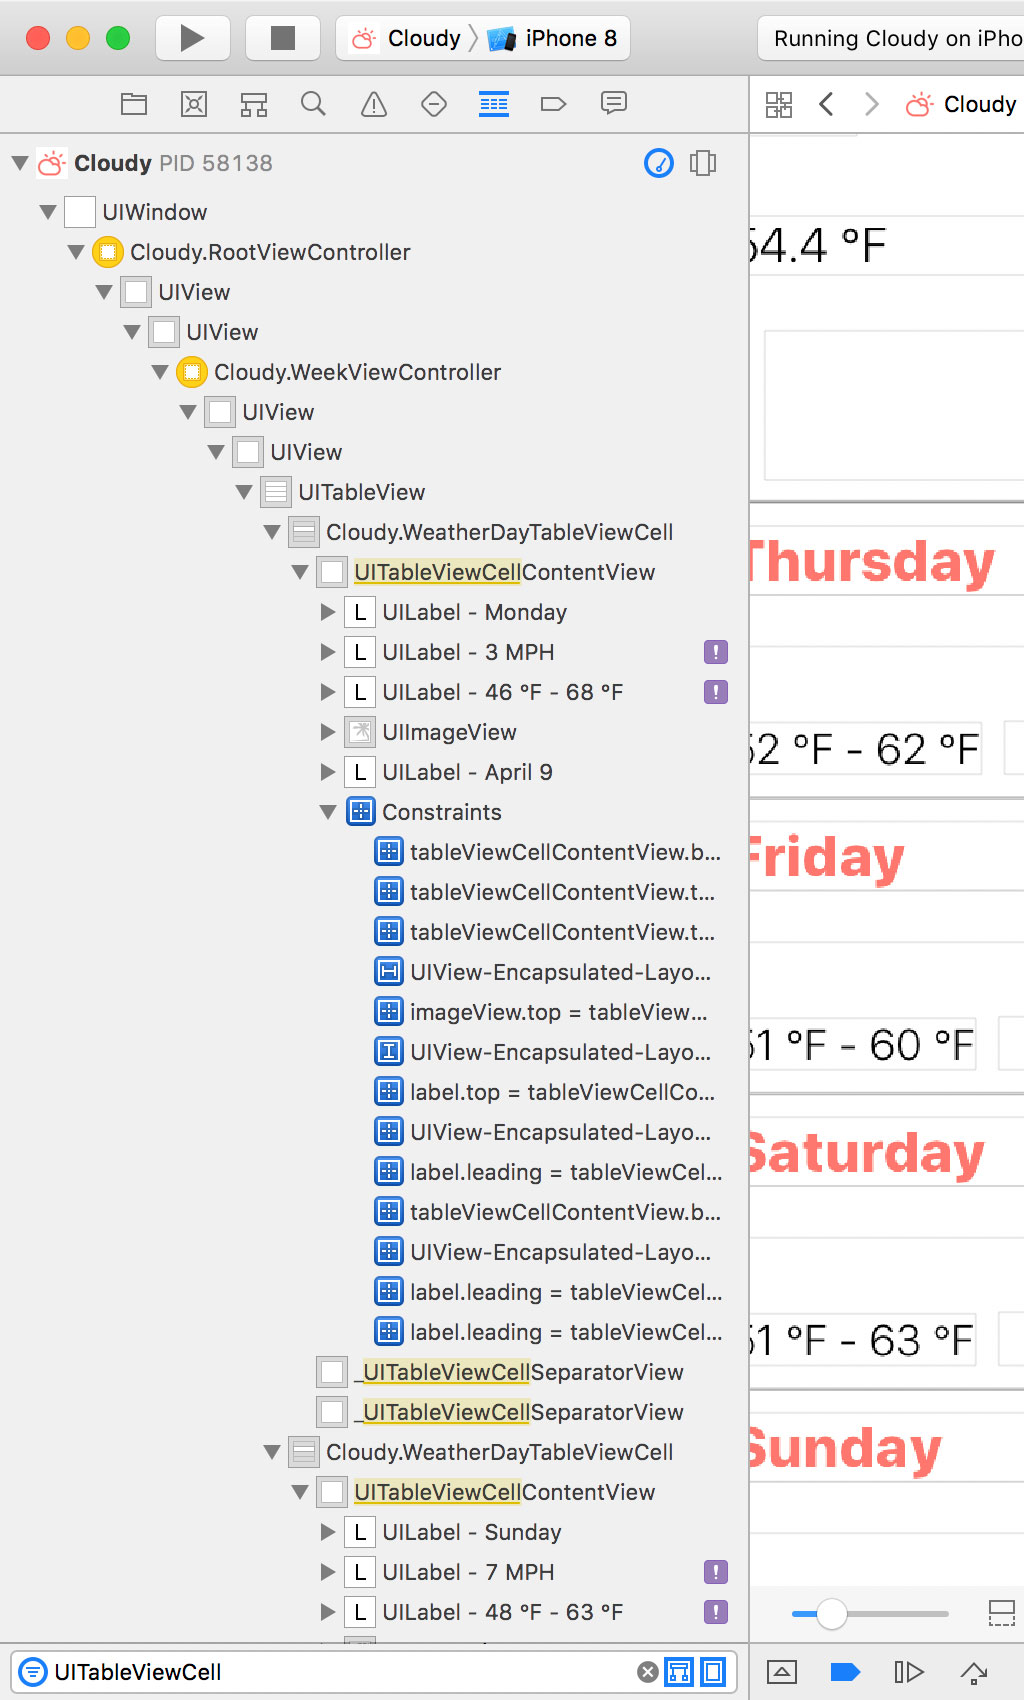Screen dimensions: 1024x1700
Task: Open filter options icon
Action: point(33,1672)
